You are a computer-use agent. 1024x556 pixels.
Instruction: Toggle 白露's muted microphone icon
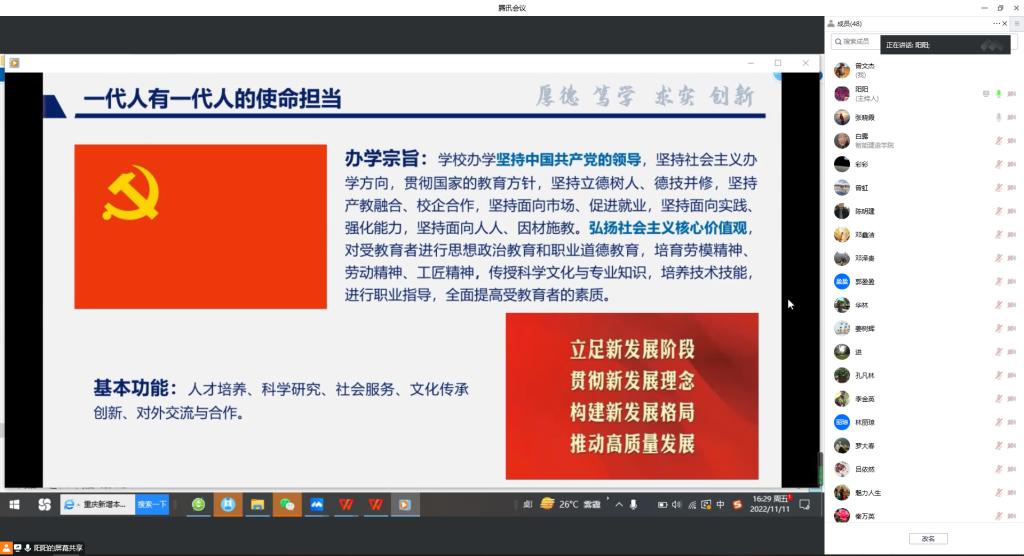(x=998, y=140)
